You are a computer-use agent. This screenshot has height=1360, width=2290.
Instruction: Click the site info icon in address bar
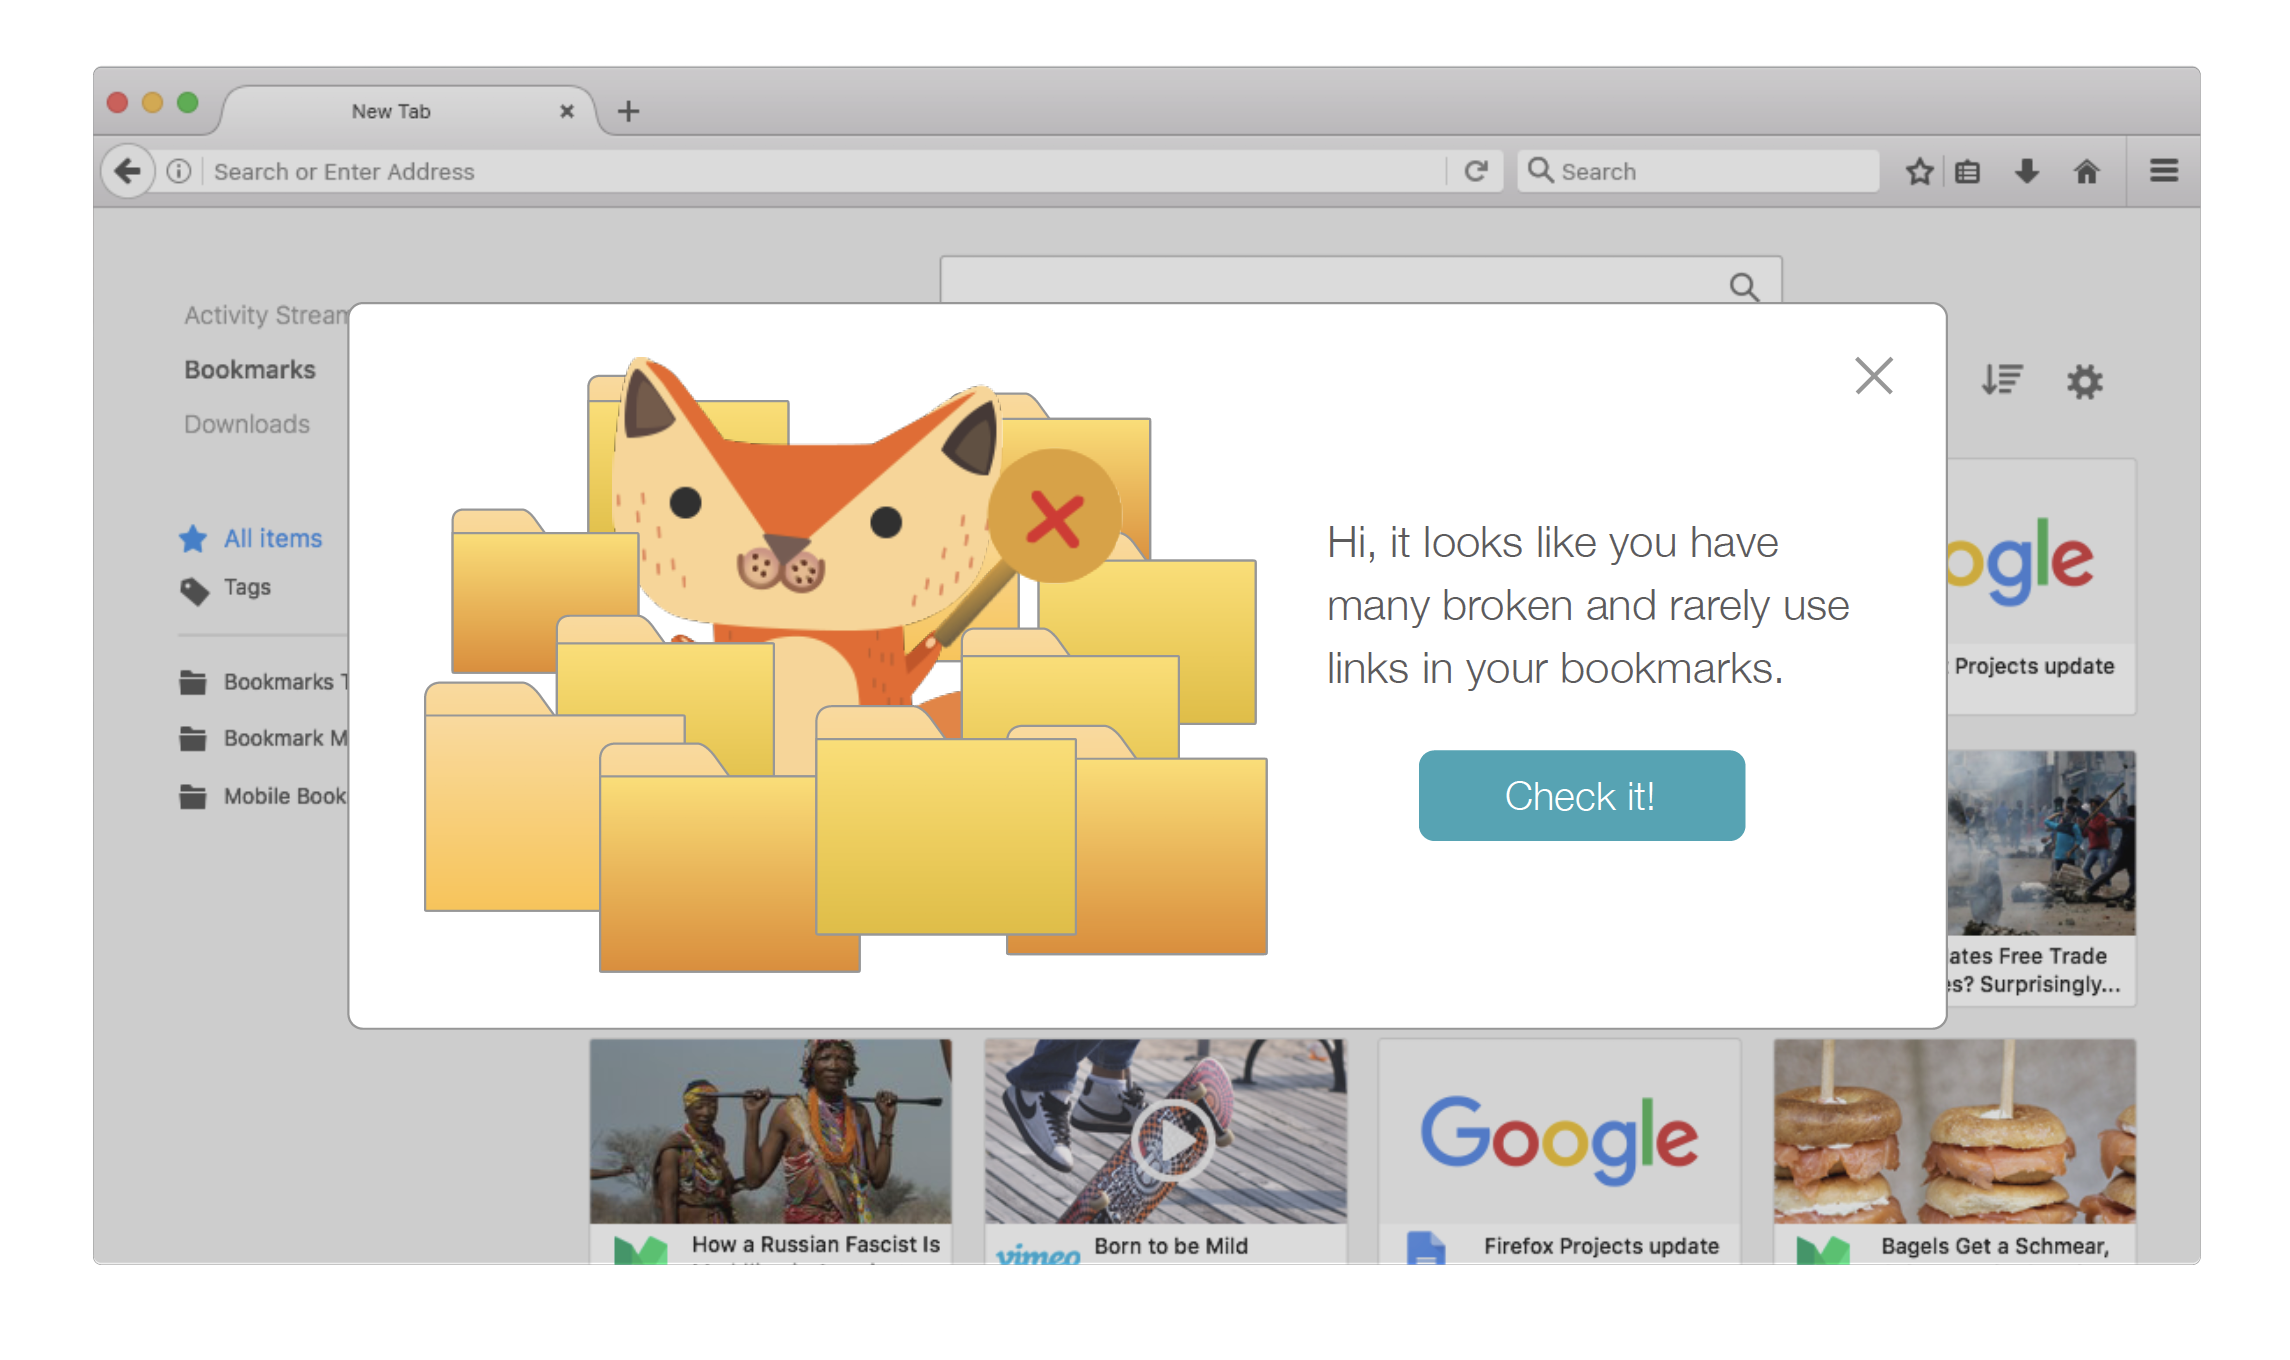pyautogui.click(x=179, y=172)
